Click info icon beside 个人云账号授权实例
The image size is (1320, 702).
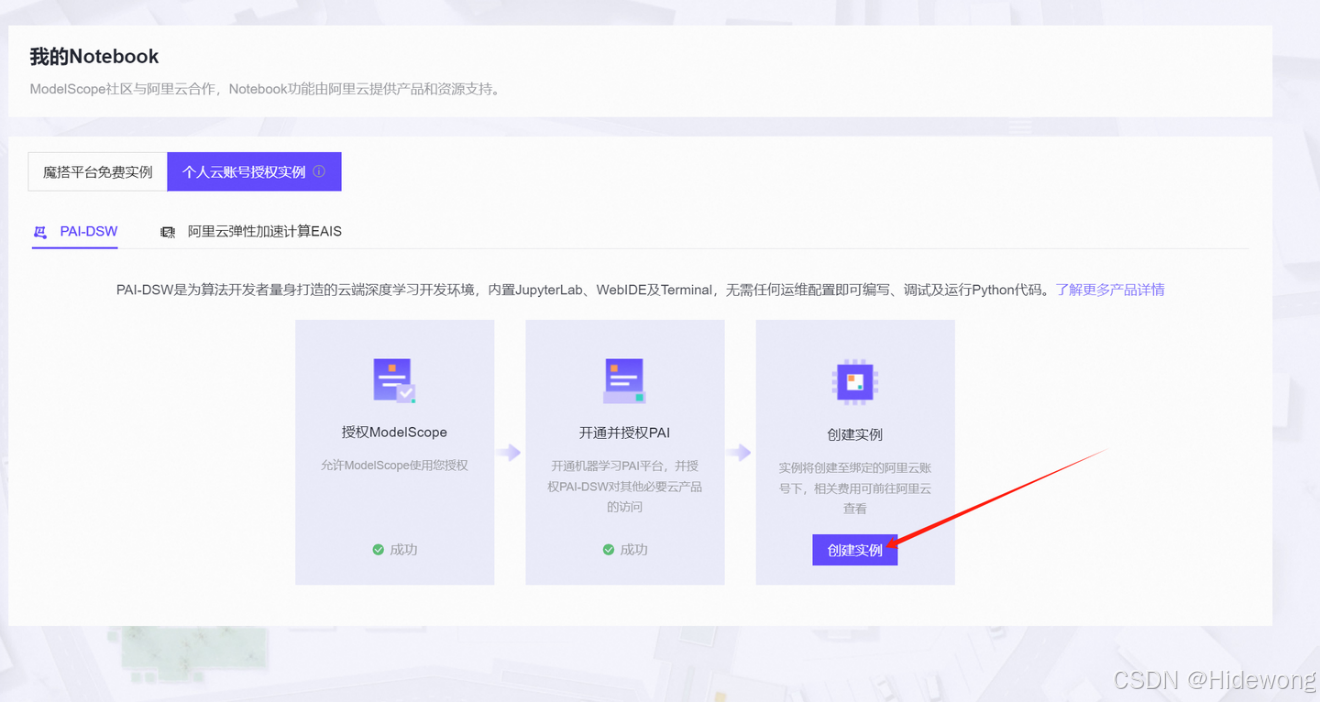[319, 172]
